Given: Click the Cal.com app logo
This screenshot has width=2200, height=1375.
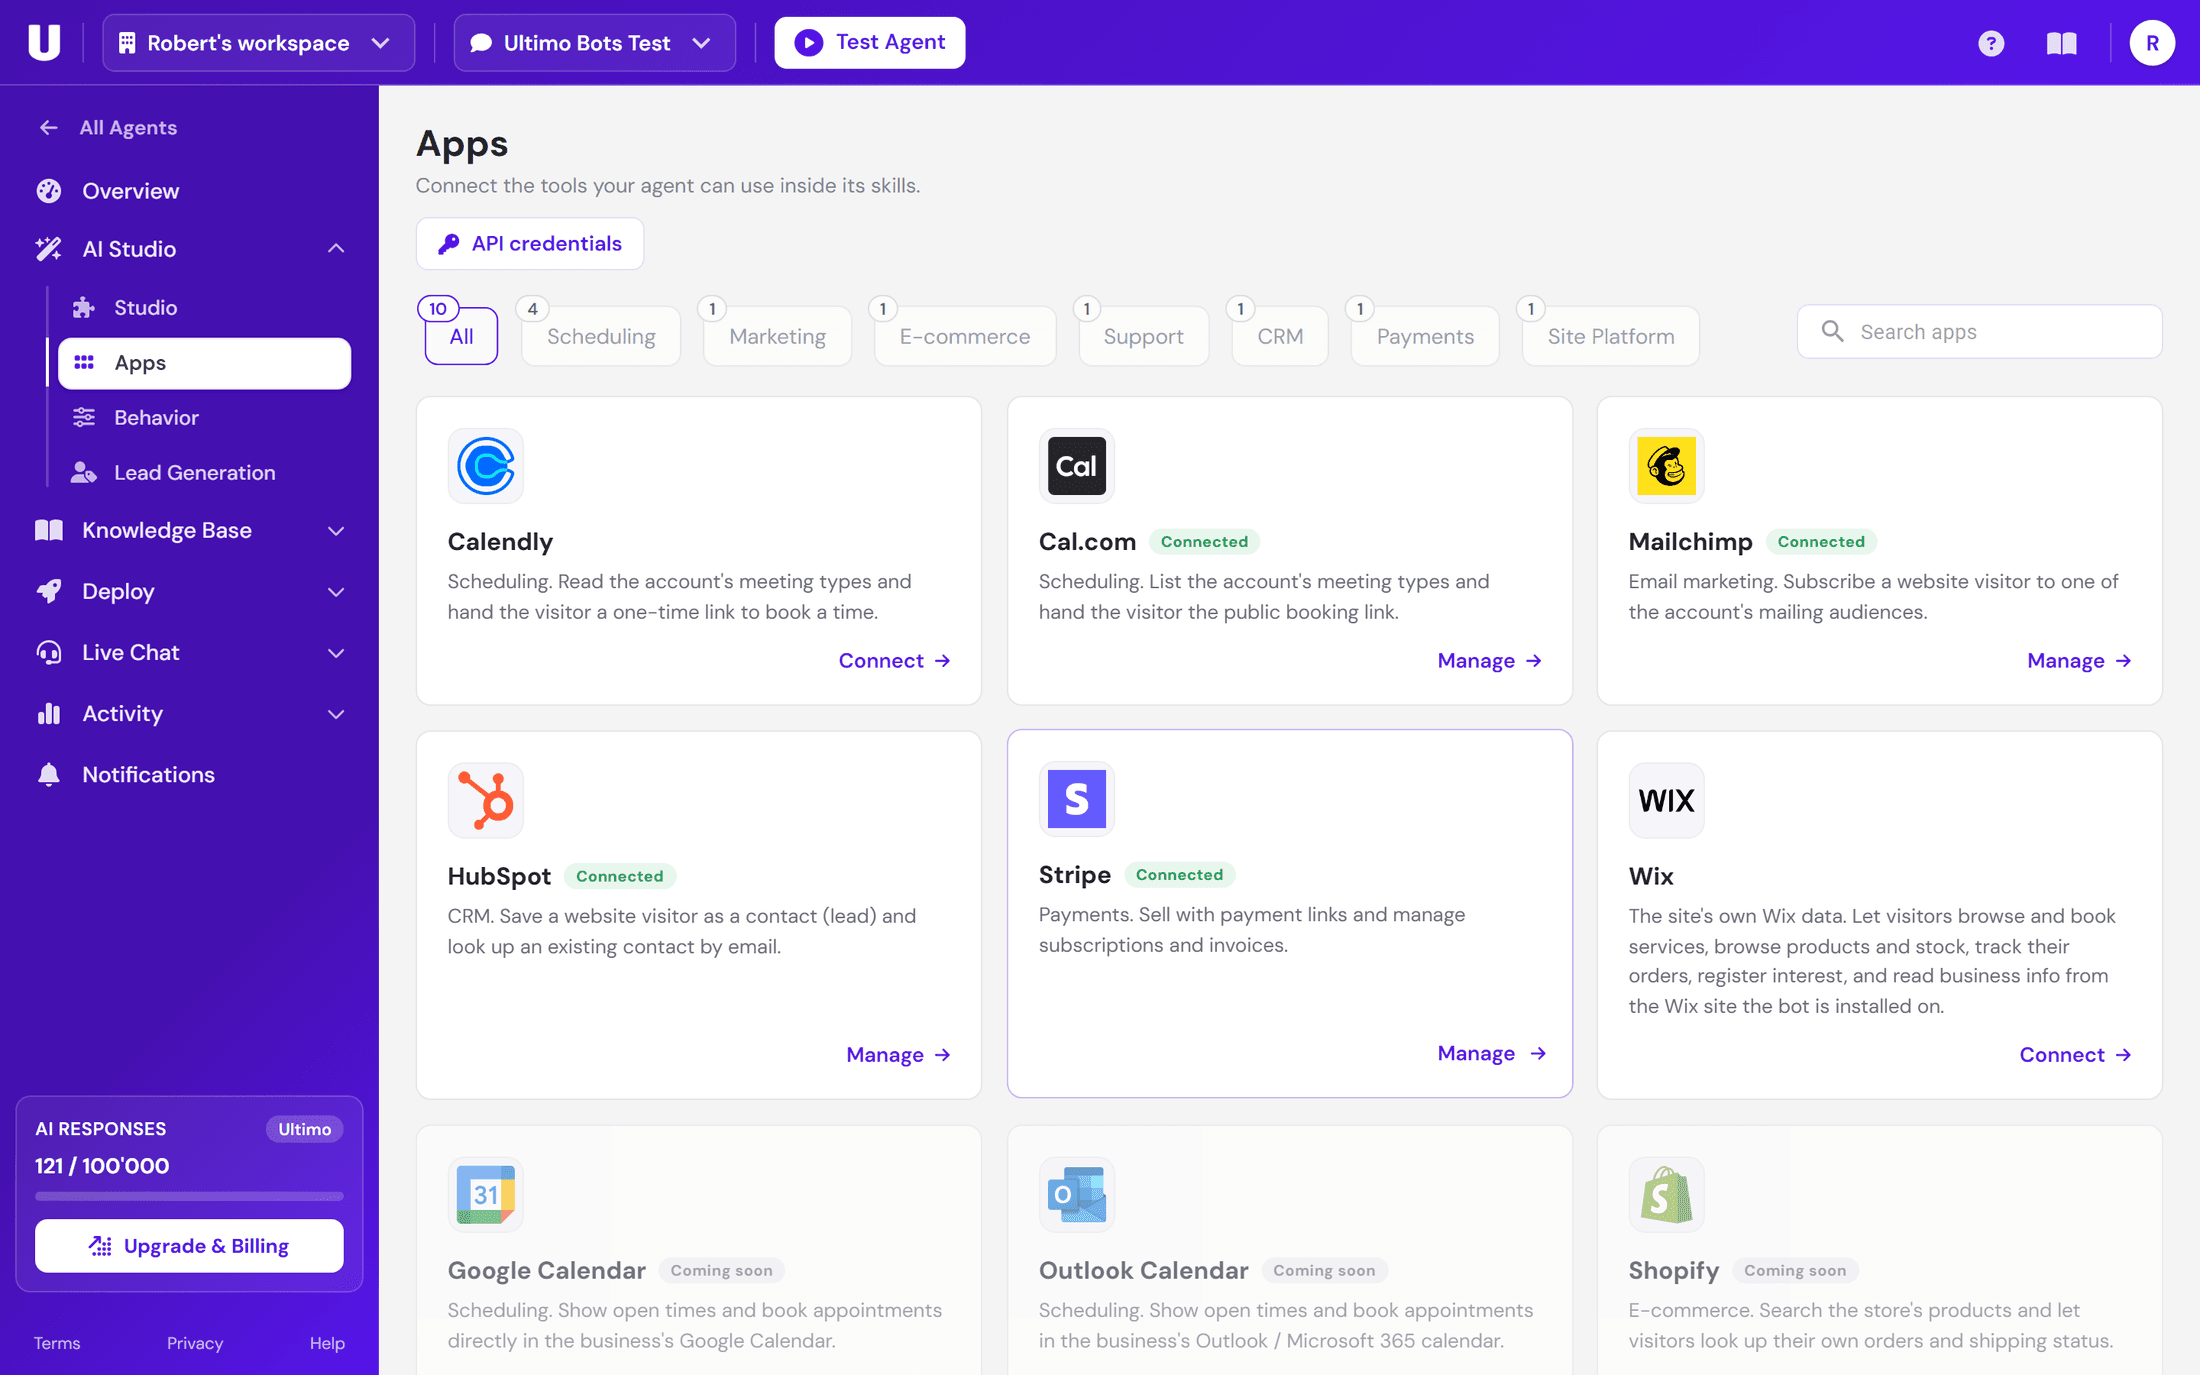Looking at the screenshot, I should coord(1077,466).
